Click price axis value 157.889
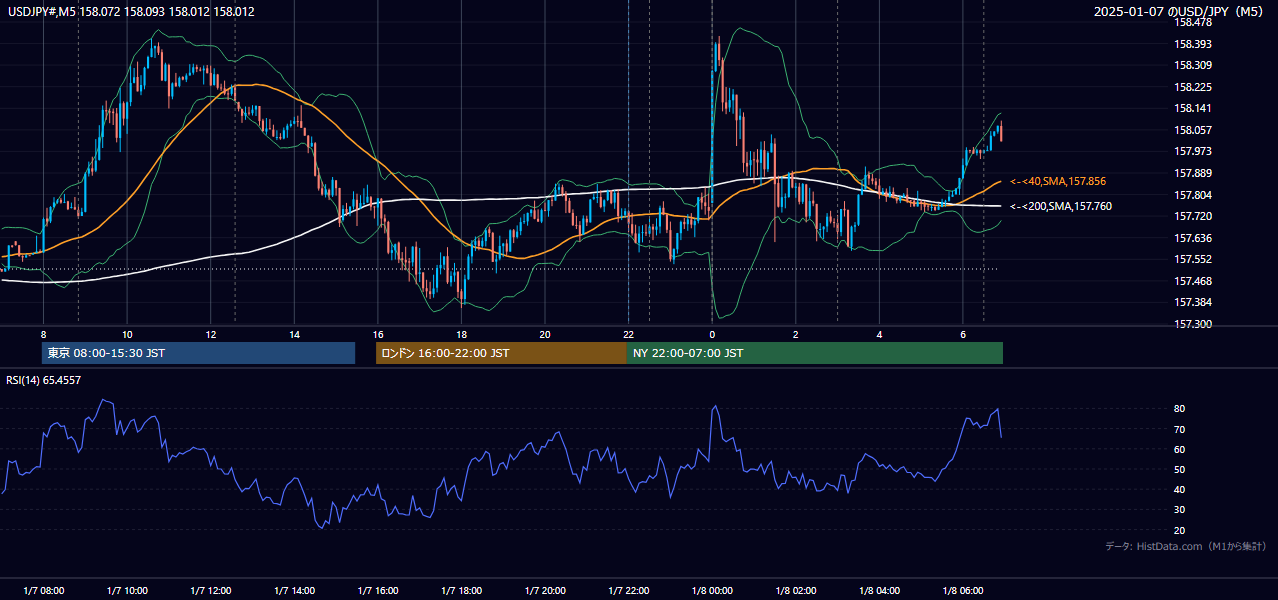Viewport: 1278px width, 600px height. 1192,173
